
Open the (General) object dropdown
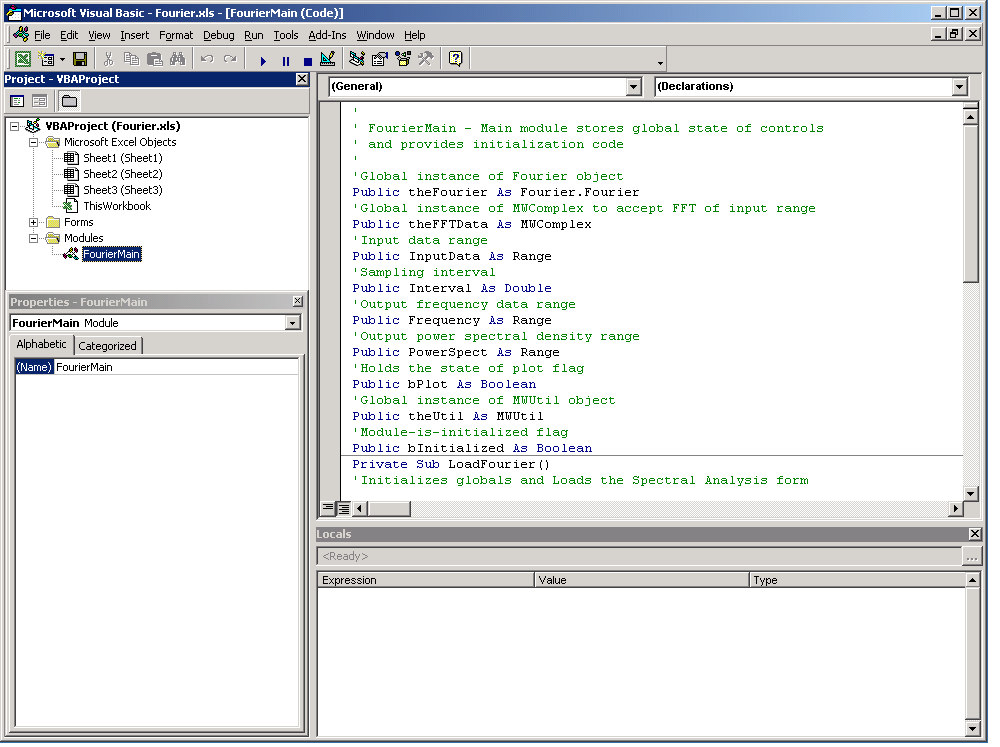click(x=633, y=87)
